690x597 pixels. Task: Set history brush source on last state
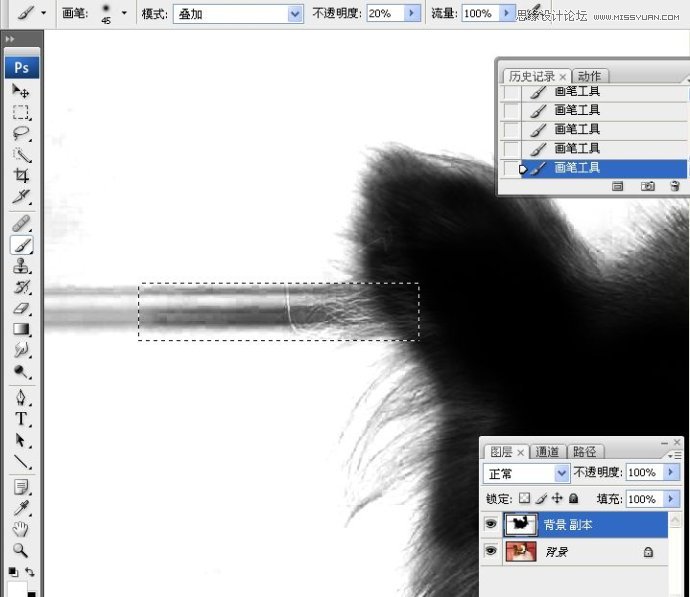click(x=511, y=168)
